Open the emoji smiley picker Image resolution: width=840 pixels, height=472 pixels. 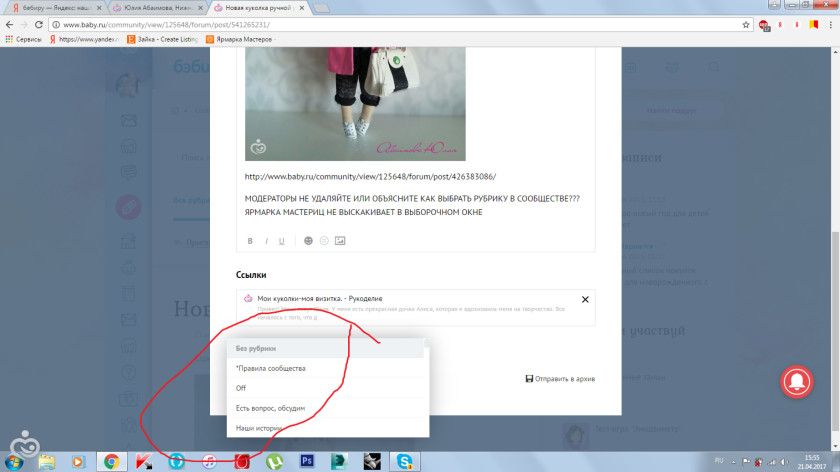click(308, 241)
